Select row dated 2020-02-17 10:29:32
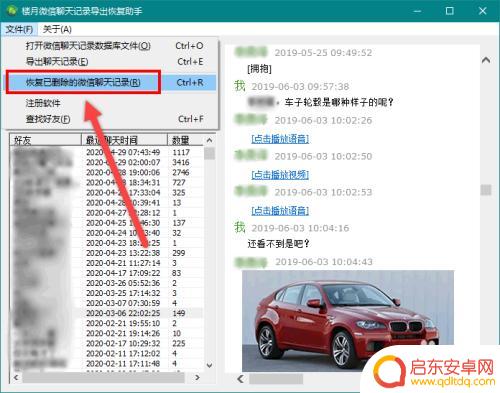Screen dimensions: 500x393 107,343
